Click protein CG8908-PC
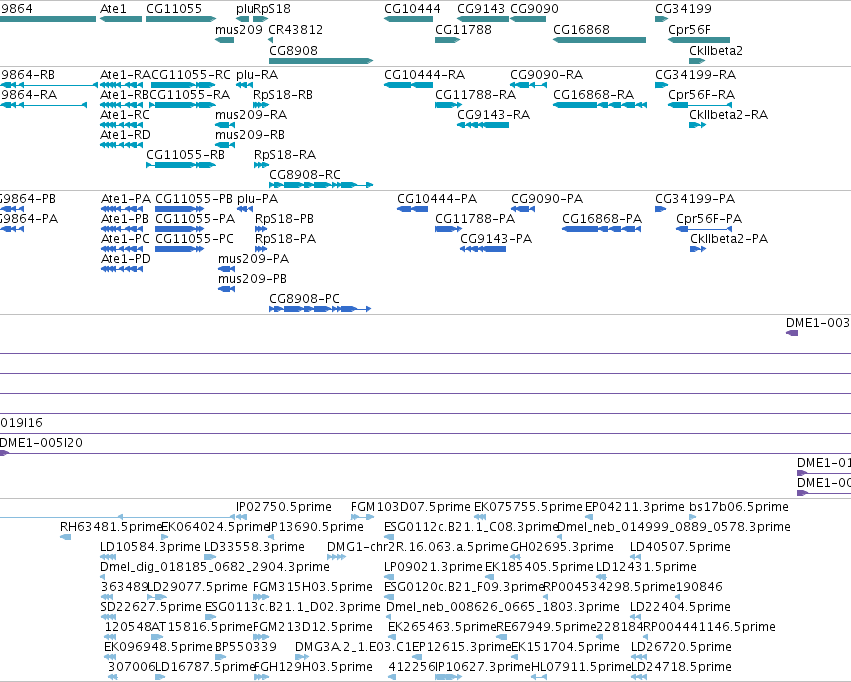The width and height of the screenshot is (851, 682). 304,299
